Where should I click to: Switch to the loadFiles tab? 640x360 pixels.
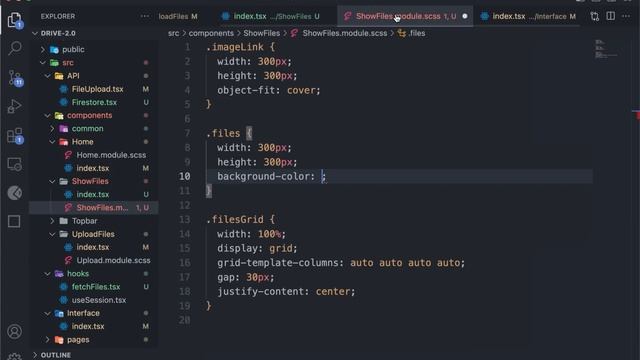tap(179, 16)
